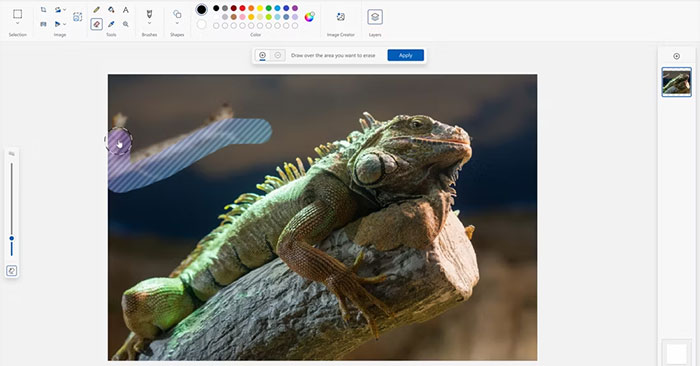The image size is (700, 366).
Task: Click the add new layer plus icon
Action: click(x=677, y=56)
